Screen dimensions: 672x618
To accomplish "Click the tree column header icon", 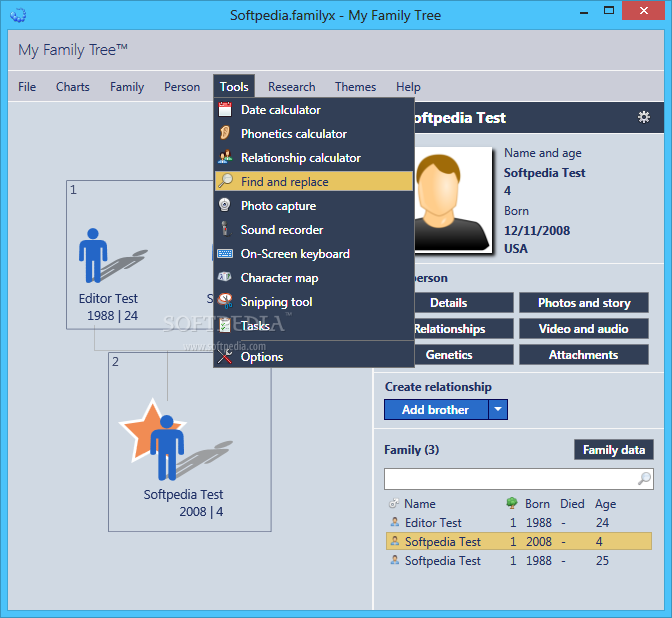I will 512,503.
